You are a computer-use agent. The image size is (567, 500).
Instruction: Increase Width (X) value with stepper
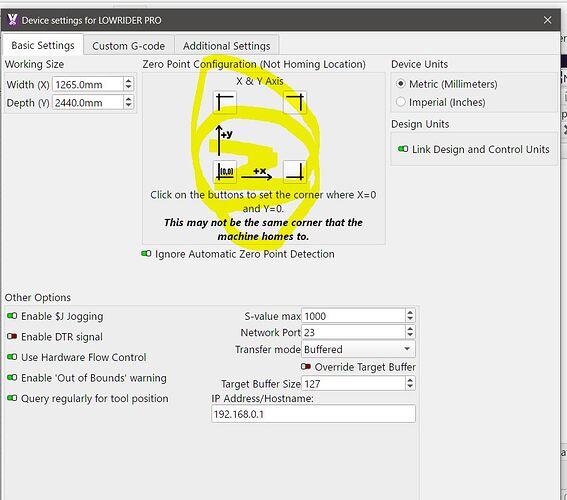click(128, 81)
